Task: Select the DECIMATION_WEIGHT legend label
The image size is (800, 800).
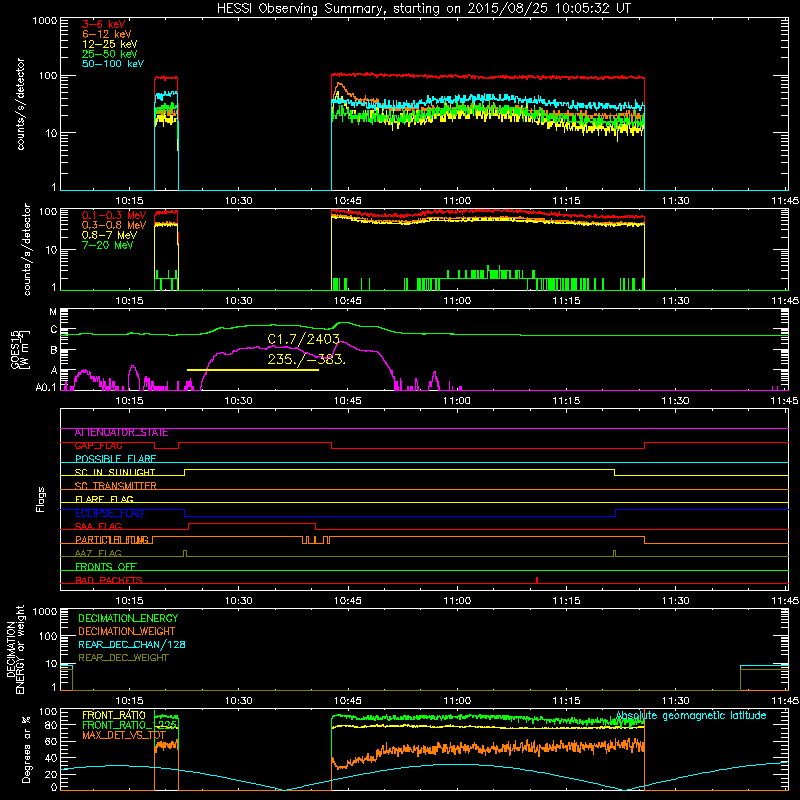Action: tap(127, 632)
